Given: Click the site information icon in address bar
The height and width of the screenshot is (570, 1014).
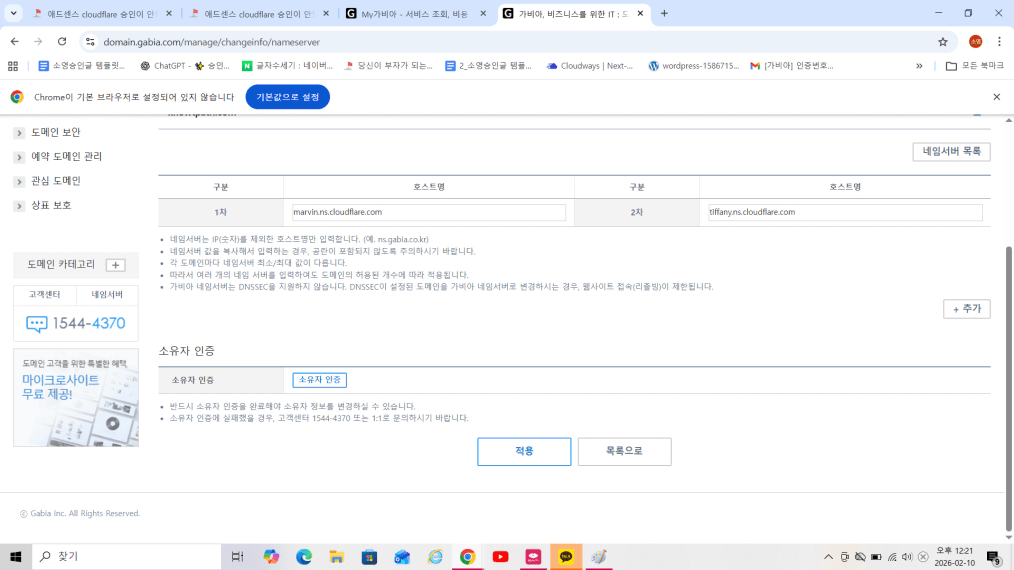Looking at the screenshot, I should point(90,42).
